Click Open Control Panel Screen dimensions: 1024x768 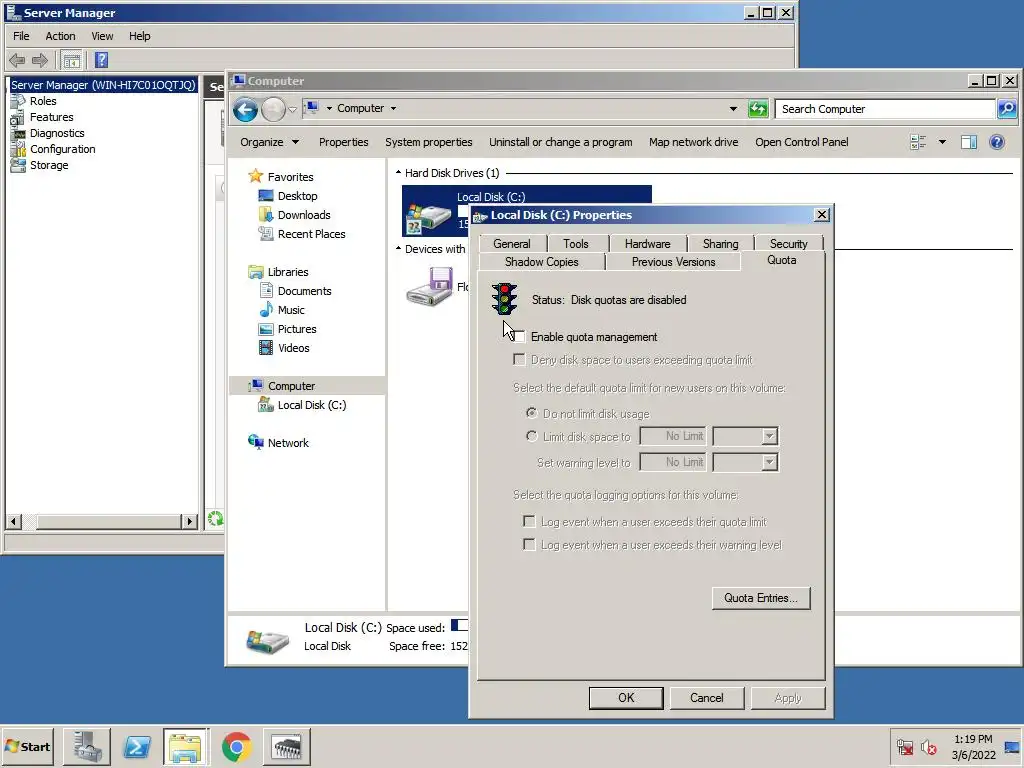[801, 142]
